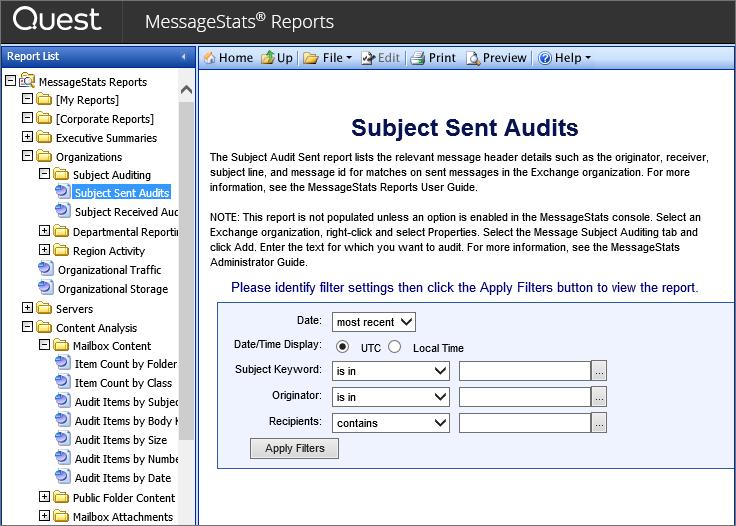Viewport: 736px width, 526px height.
Task: Open the Recipients operator dropdown
Action: pyautogui.click(x=391, y=423)
